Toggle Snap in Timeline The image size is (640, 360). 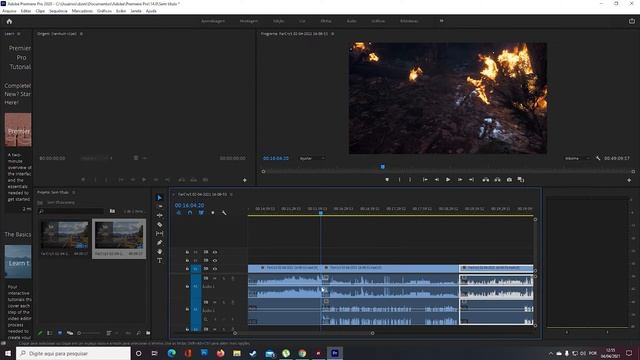[x=190, y=213]
